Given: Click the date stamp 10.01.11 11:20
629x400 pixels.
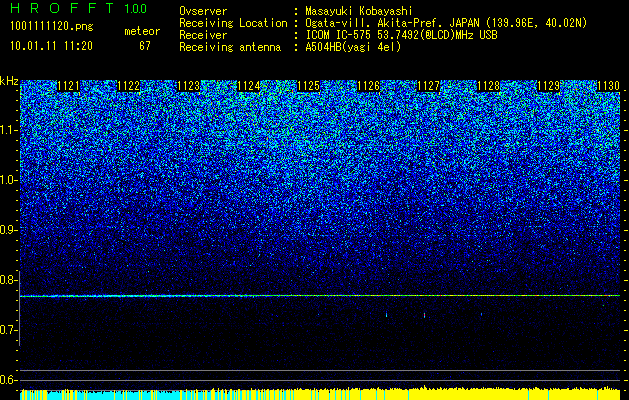Looking at the screenshot, I should 51,46.
